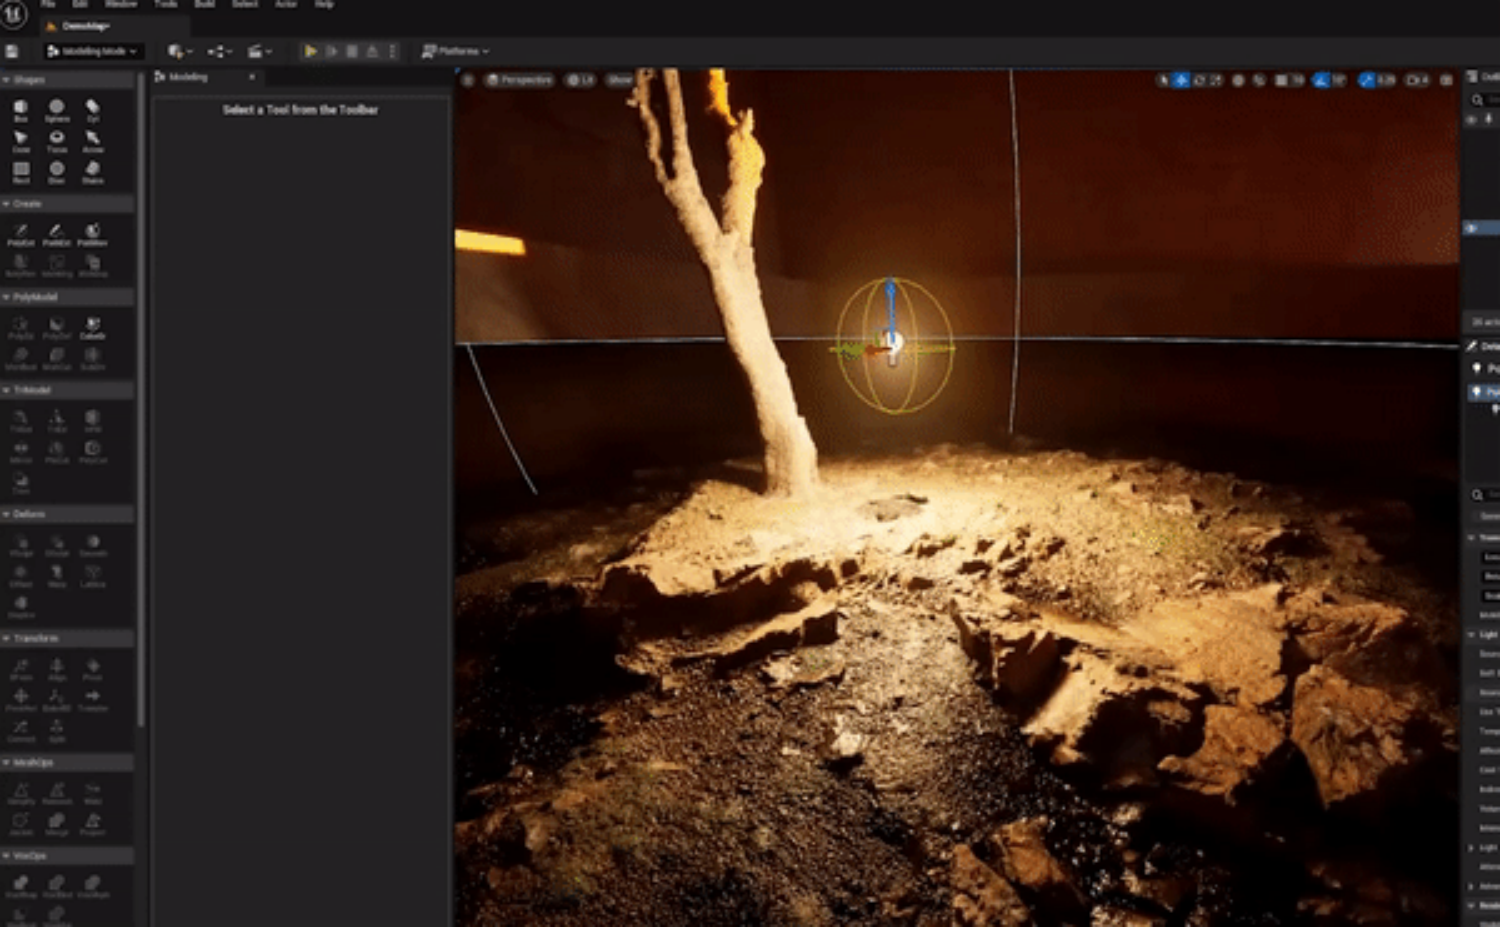Open the Simplify mesh tool

coord(21,794)
